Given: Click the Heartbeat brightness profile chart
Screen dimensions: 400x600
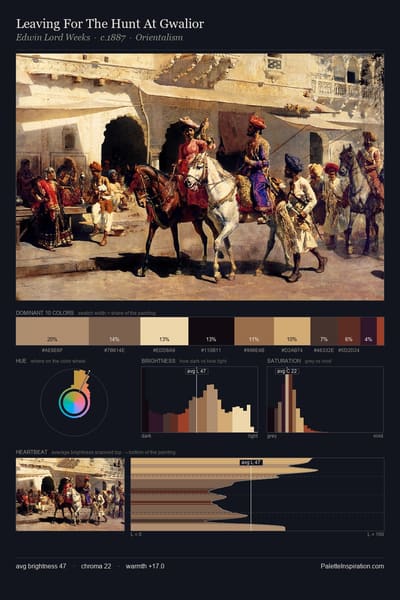Looking at the screenshot, I should [x=258, y=494].
